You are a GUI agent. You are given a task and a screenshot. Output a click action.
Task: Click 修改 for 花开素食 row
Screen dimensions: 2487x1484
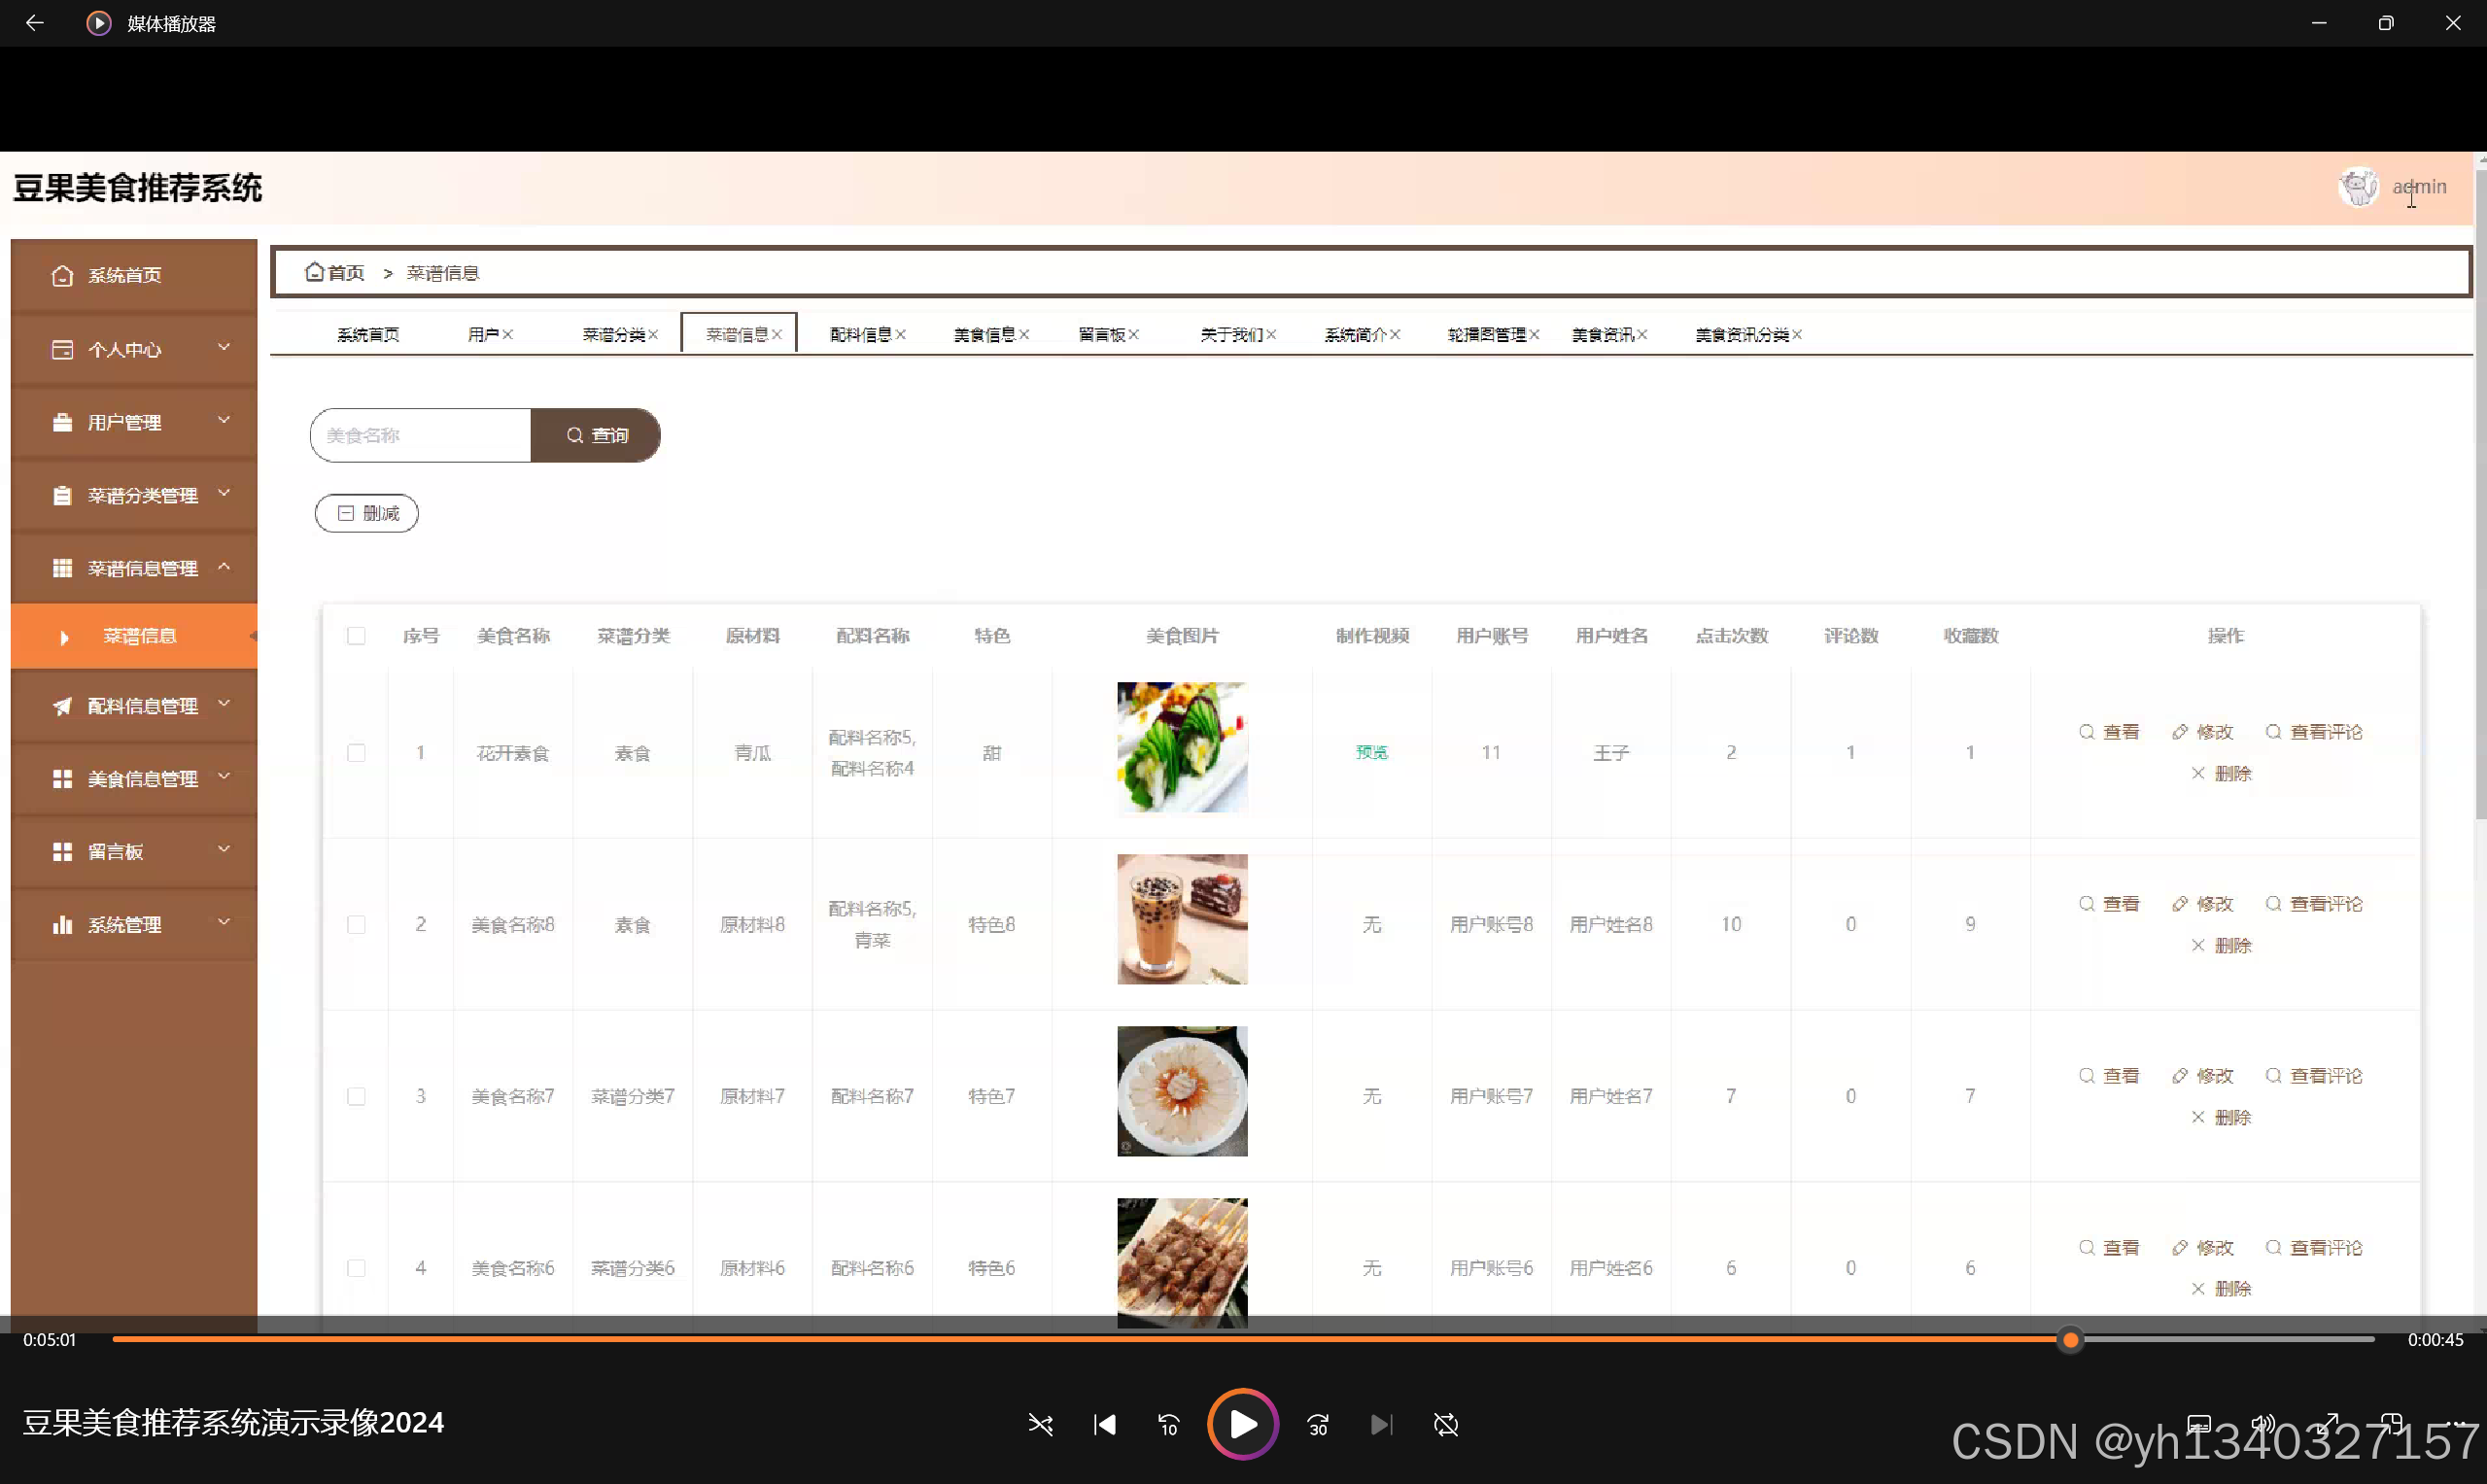[x=2203, y=732]
